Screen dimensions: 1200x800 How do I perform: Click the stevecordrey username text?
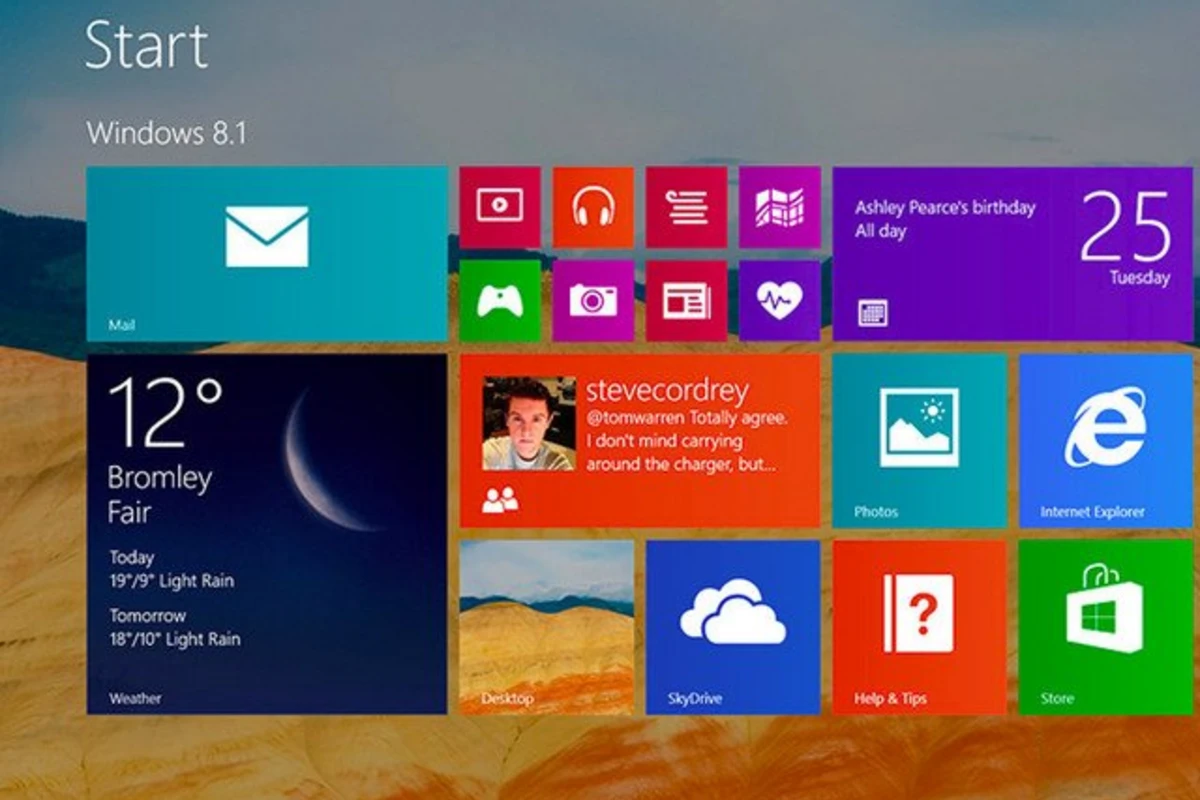point(667,390)
